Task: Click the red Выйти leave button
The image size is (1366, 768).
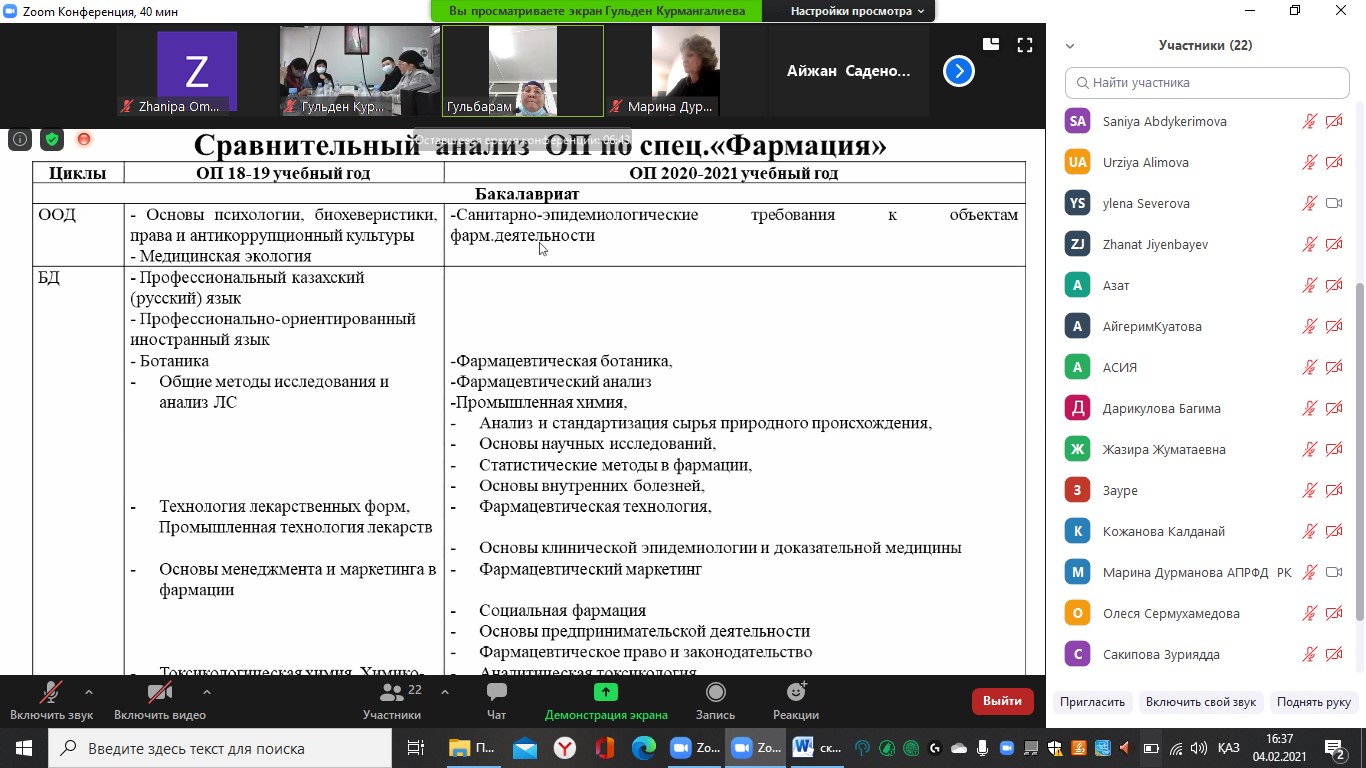Action: [x=1002, y=701]
